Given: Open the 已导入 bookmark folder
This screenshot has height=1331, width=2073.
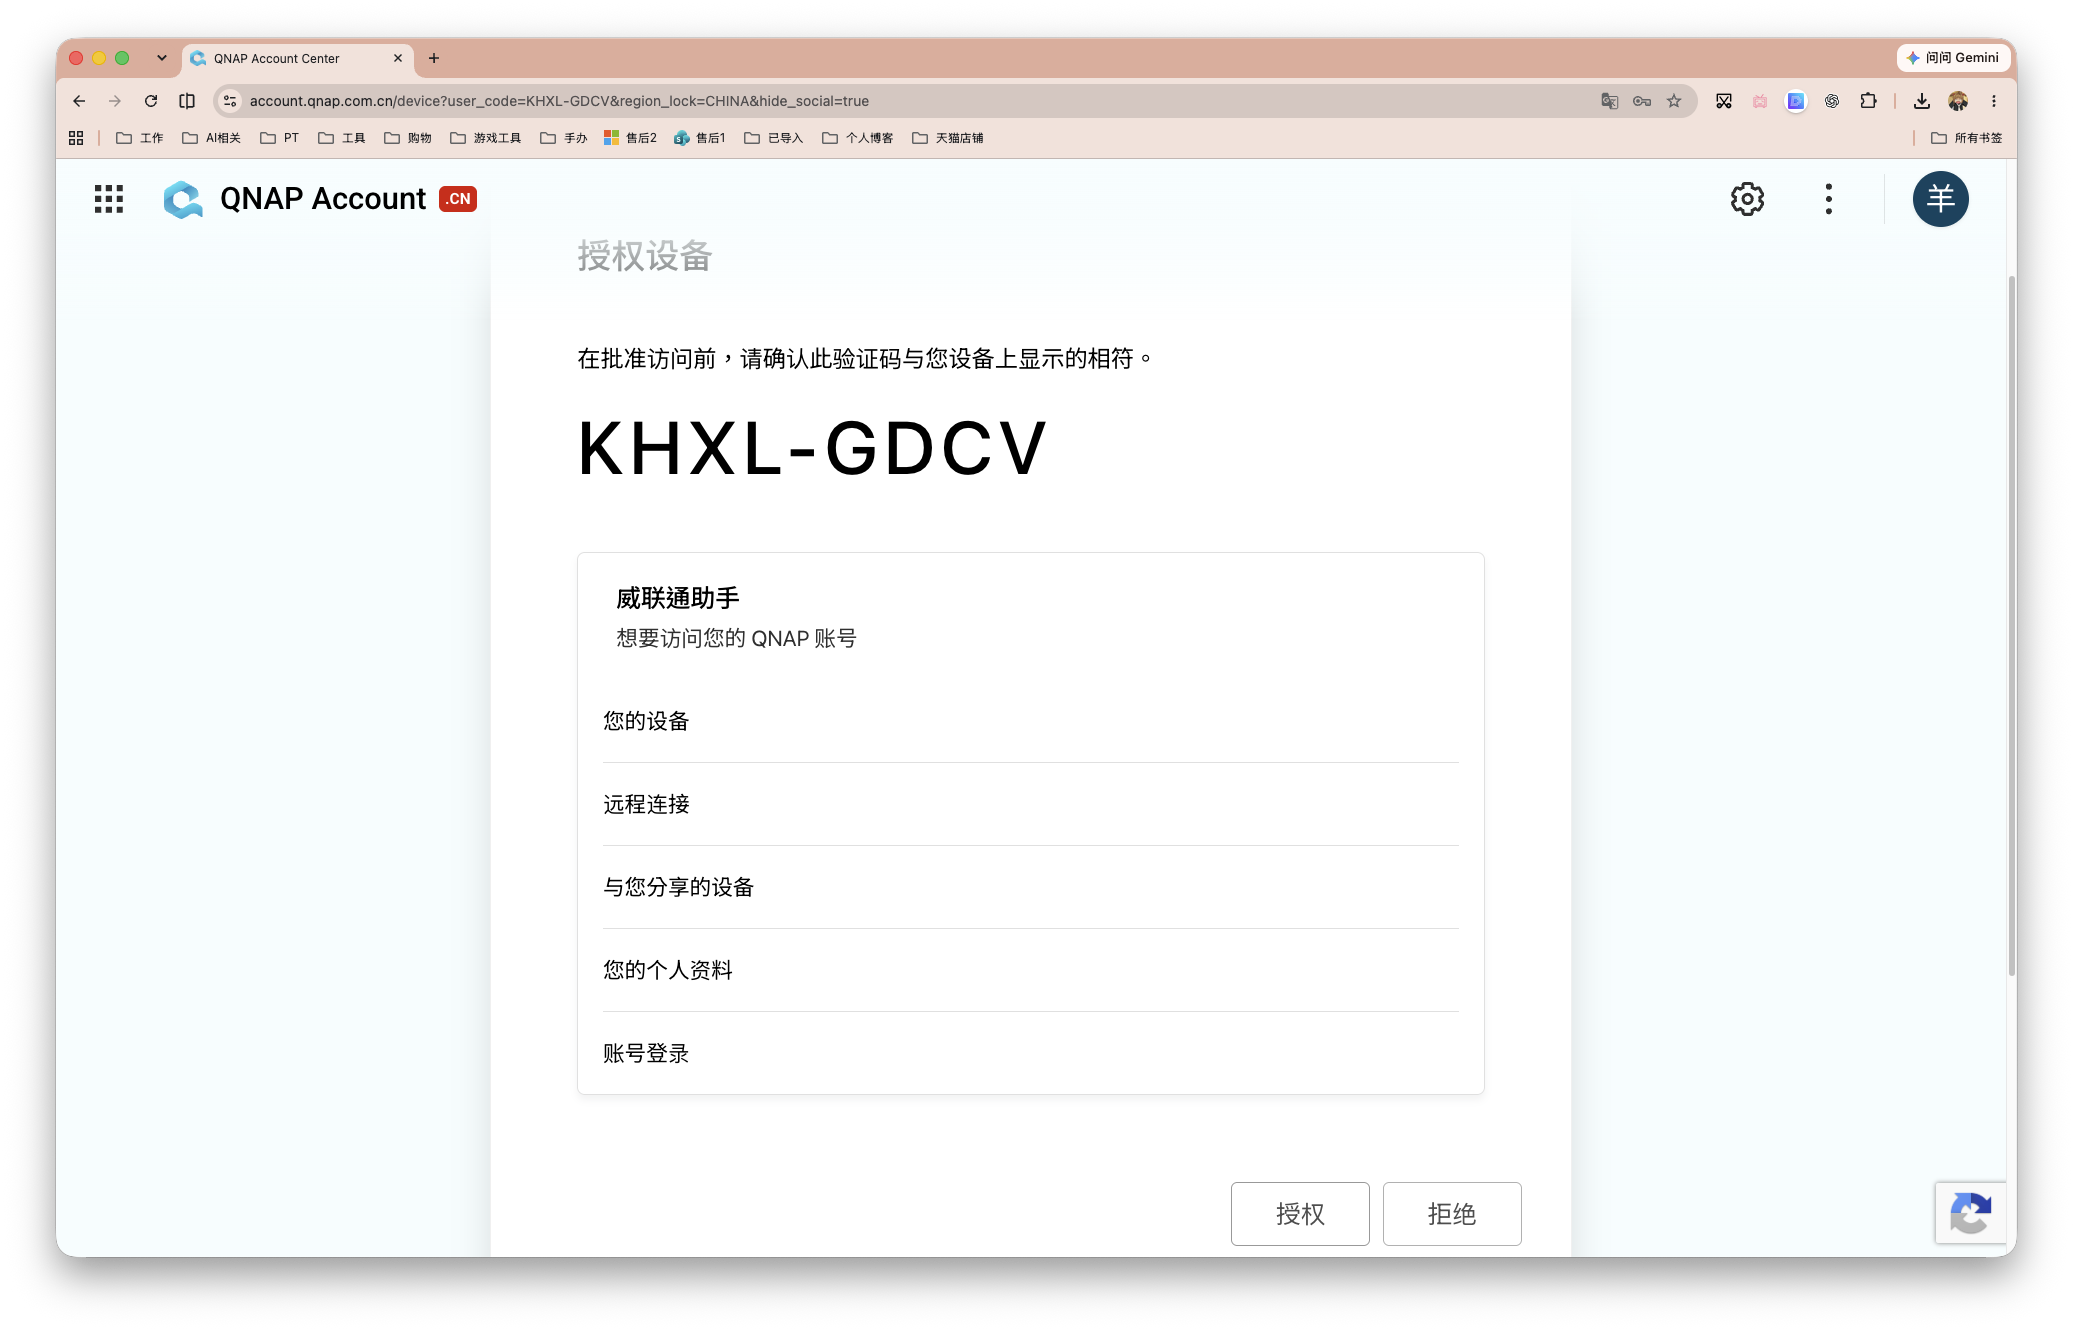Looking at the screenshot, I should click(773, 138).
